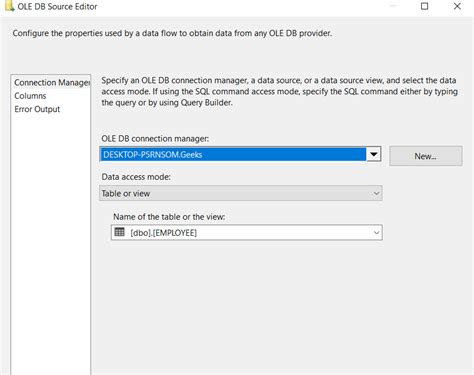Switch to the Columns page
The width and height of the screenshot is (474, 375).
pos(30,96)
